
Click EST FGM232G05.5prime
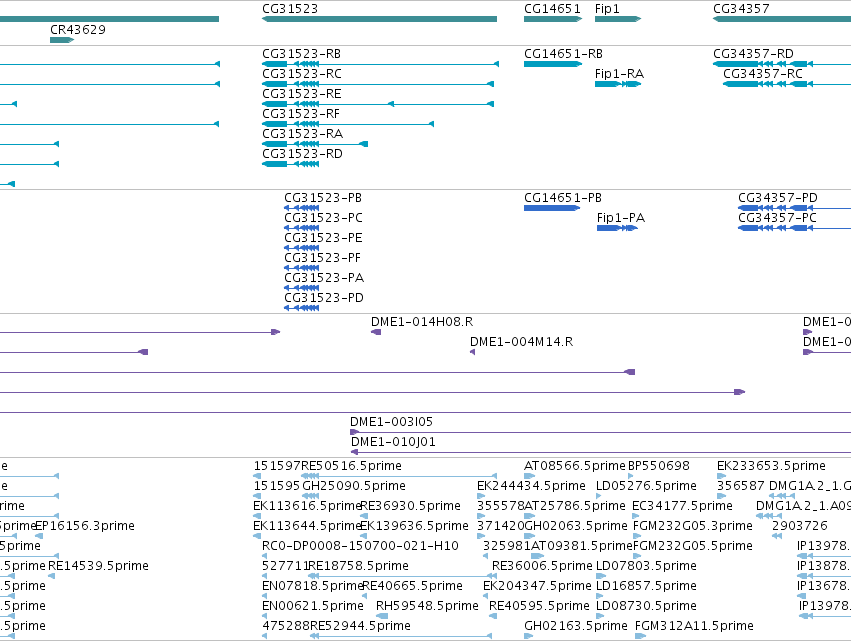(x=693, y=546)
